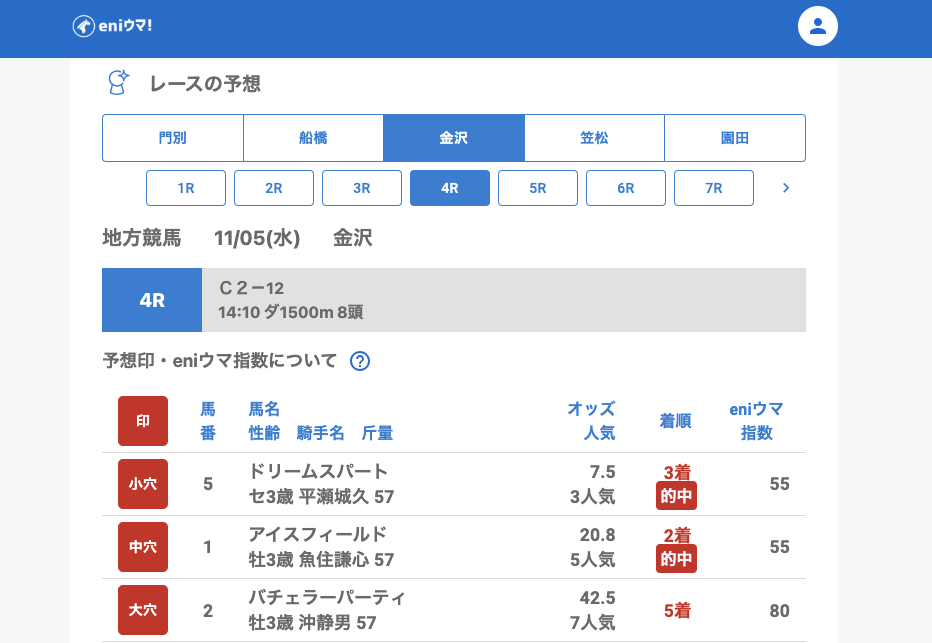The image size is (932, 643).
Task: Choose the 7R race button
Action: [x=714, y=188]
